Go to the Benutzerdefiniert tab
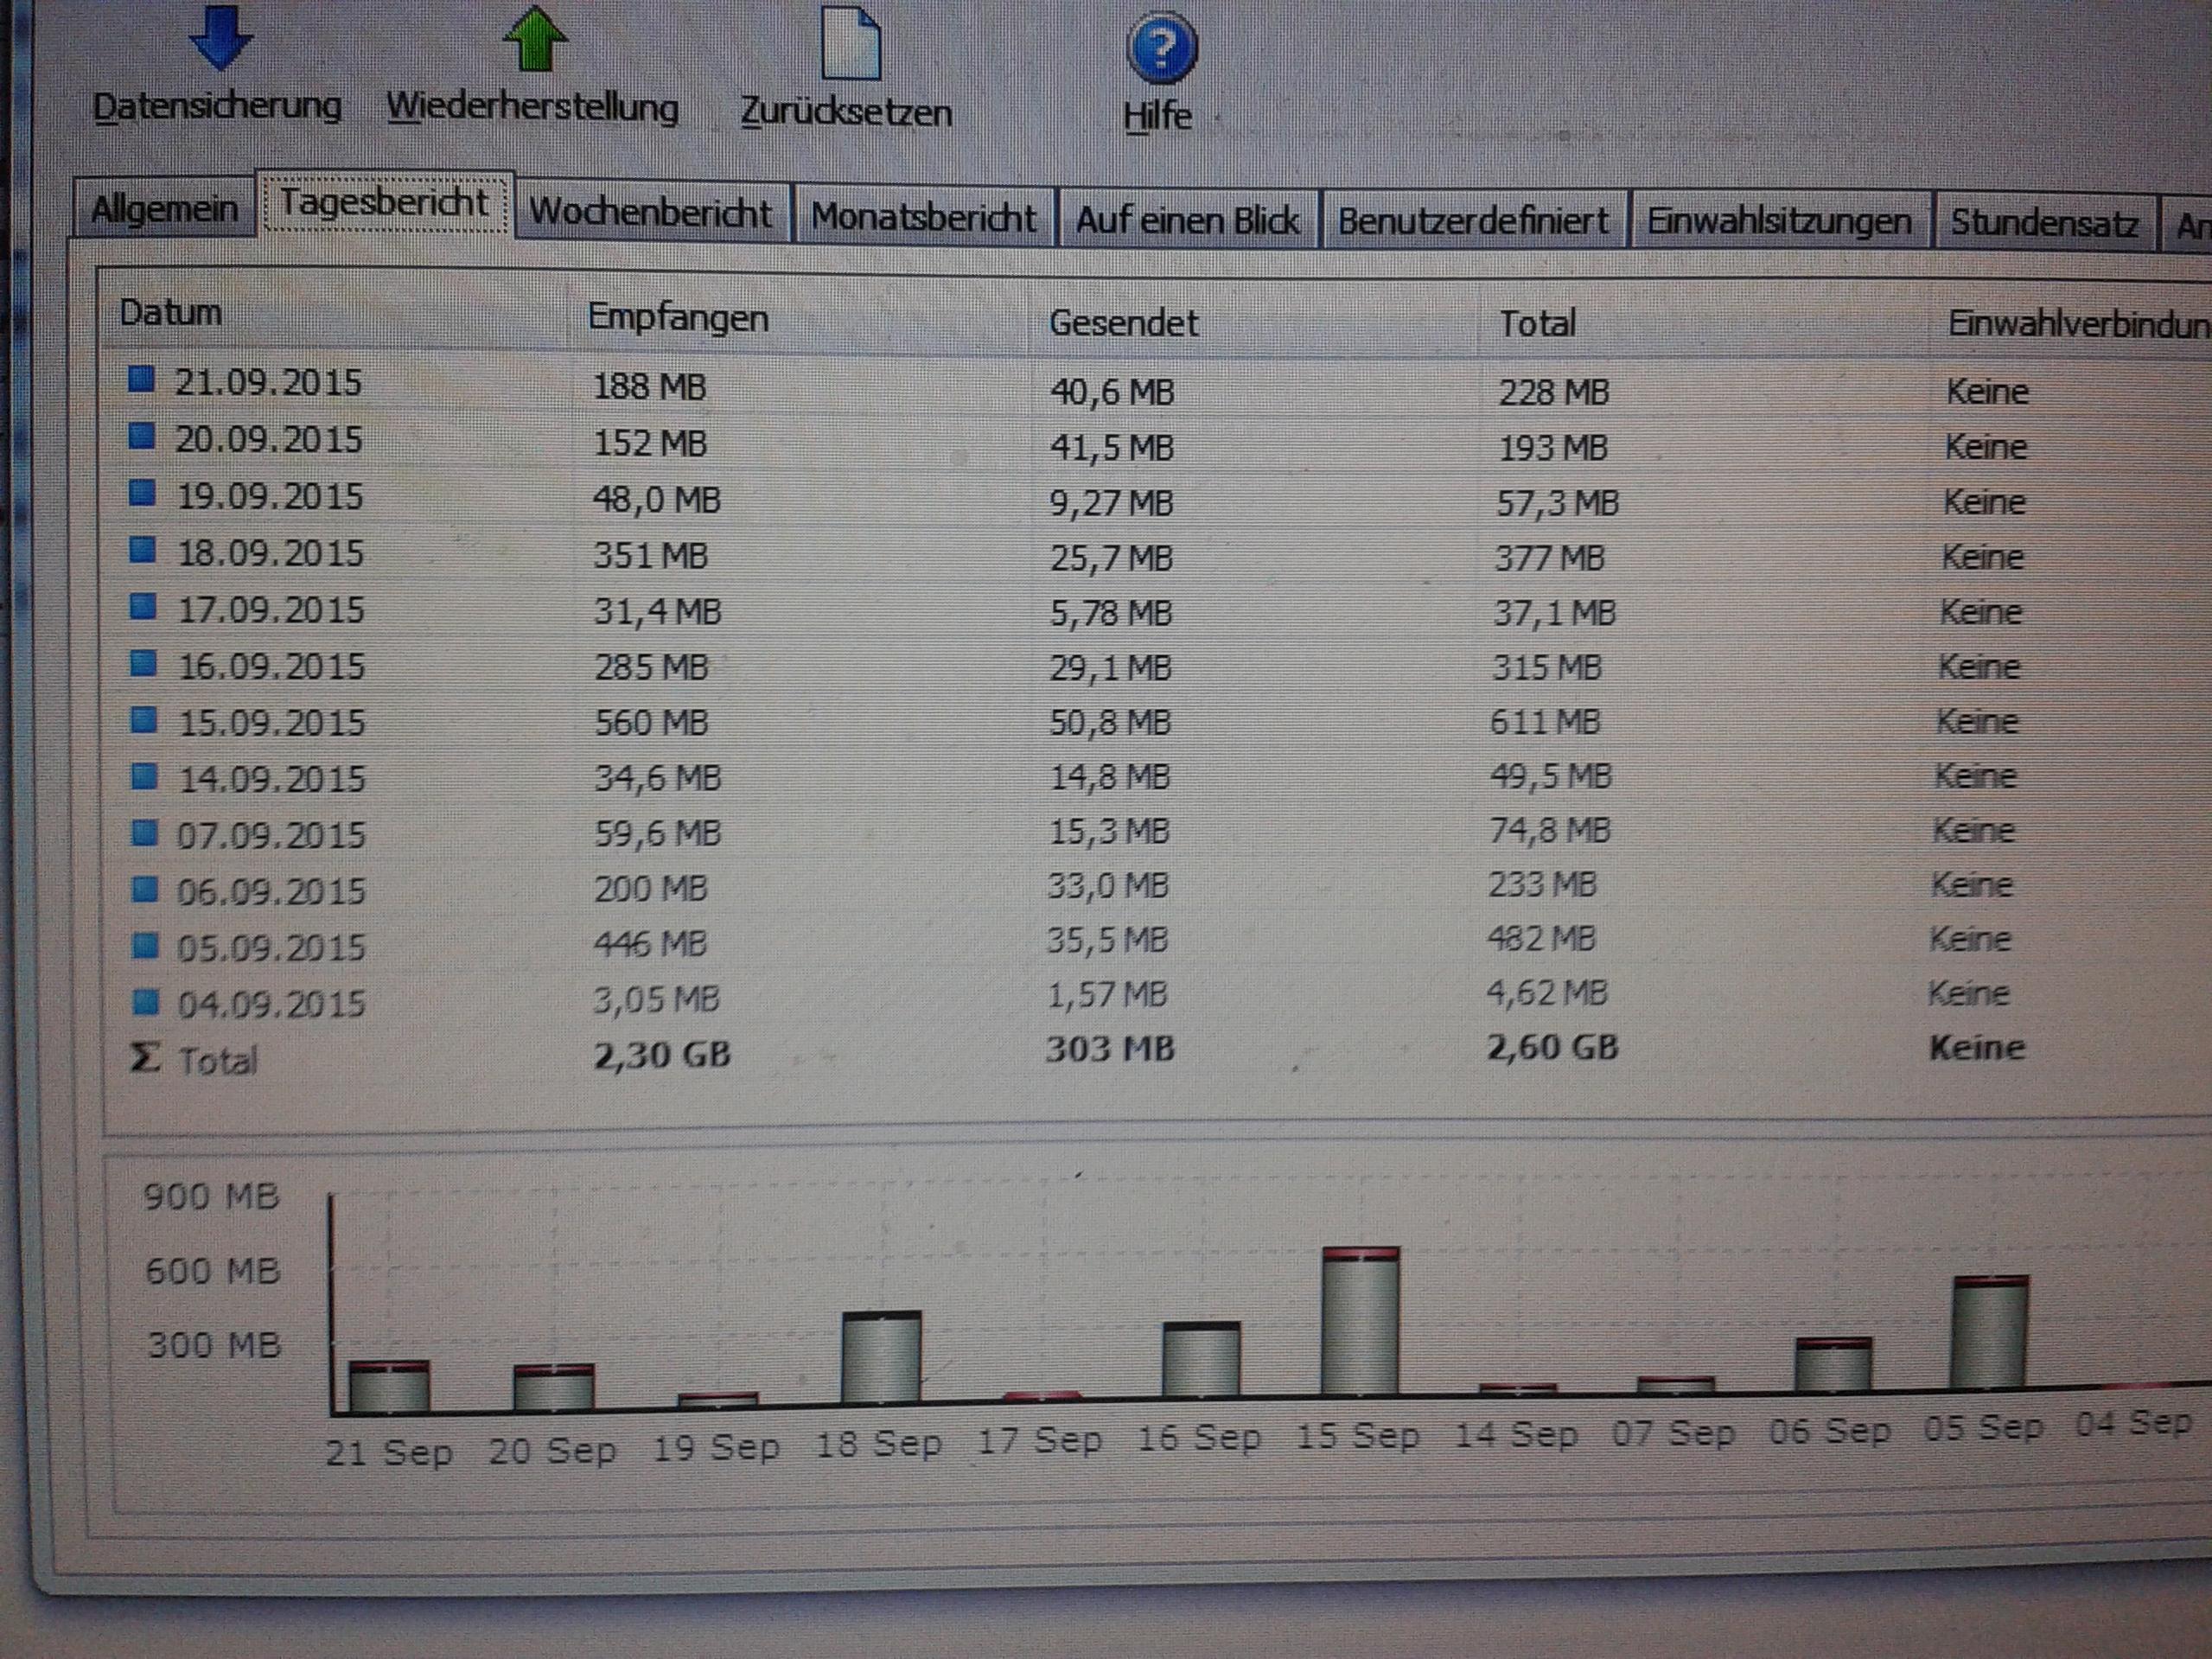 point(1473,221)
